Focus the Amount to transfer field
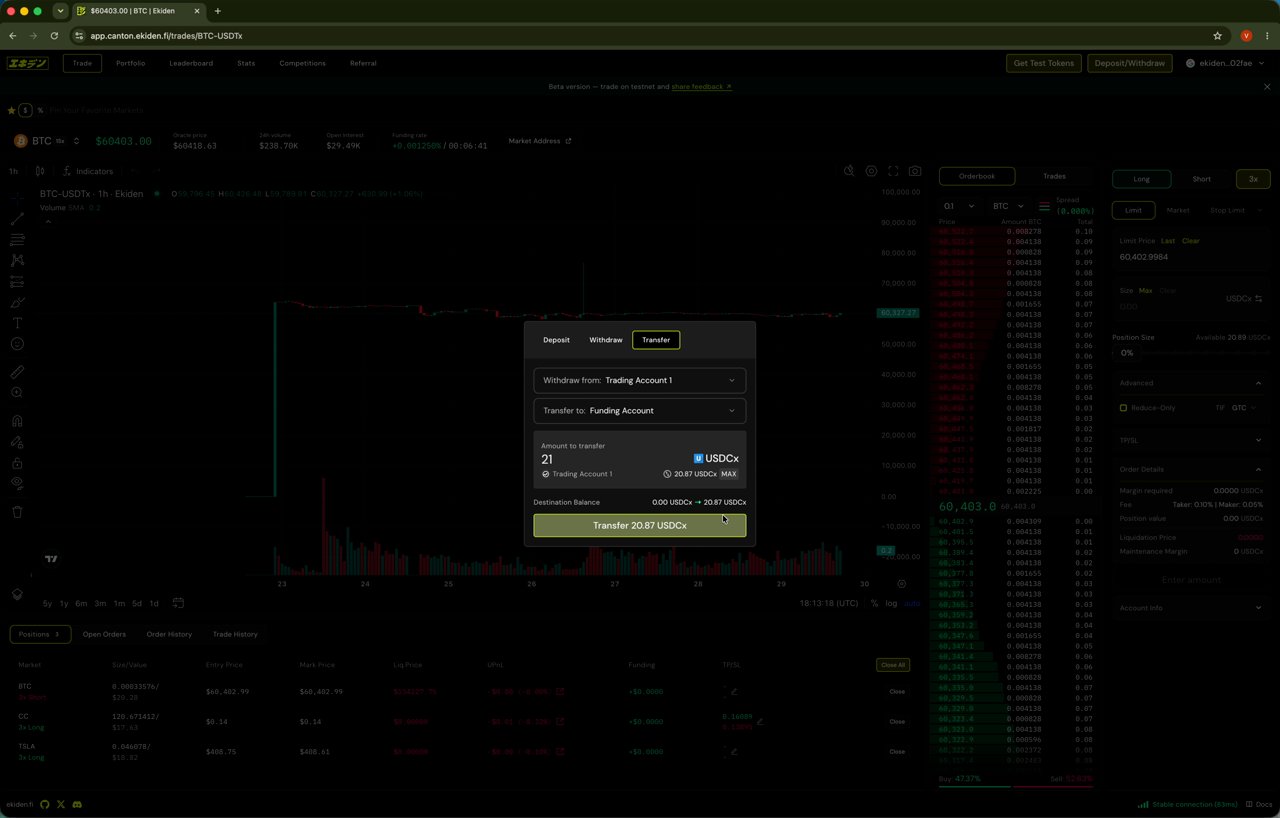The height and width of the screenshot is (818, 1280). point(608,459)
